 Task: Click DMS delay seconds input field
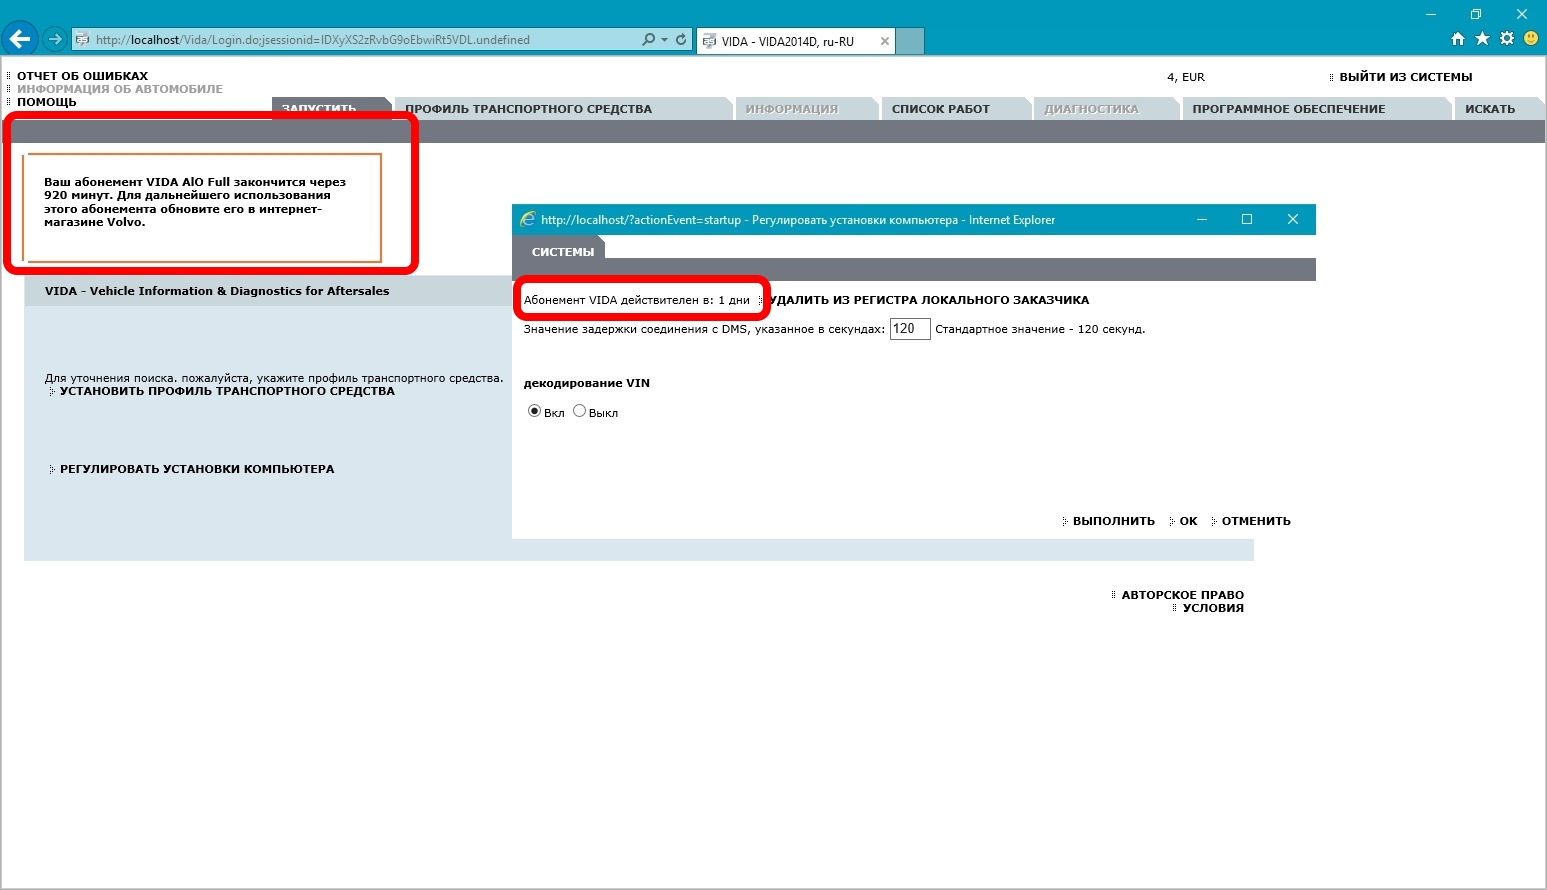(910, 329)
